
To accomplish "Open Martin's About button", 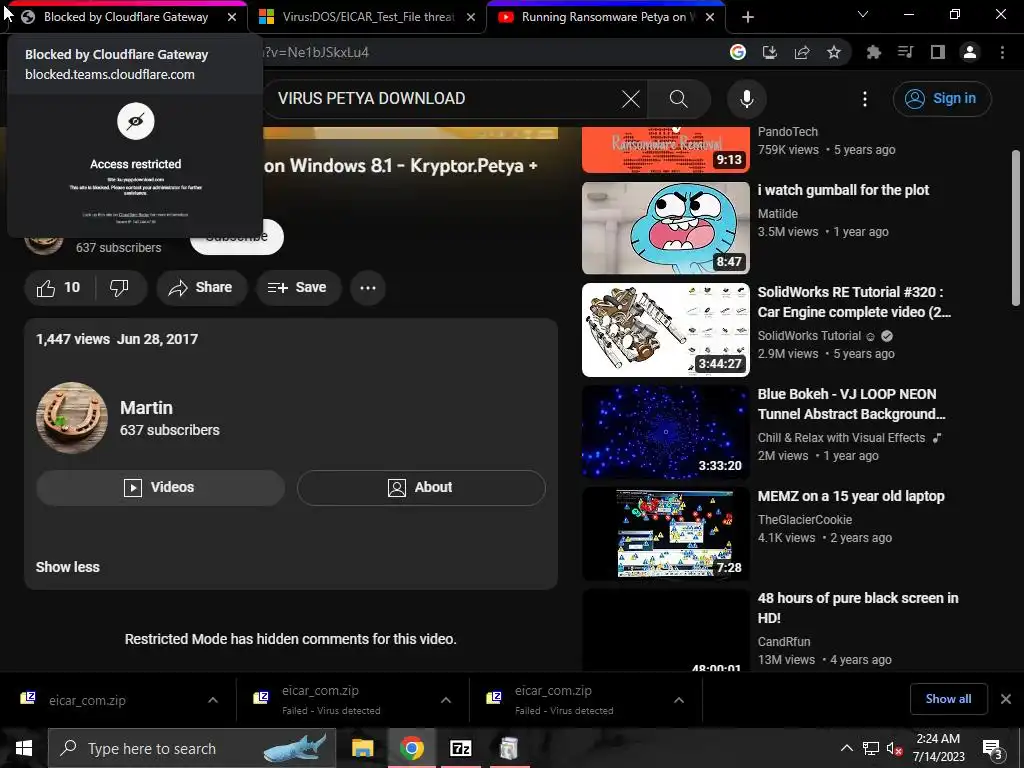I will pyautogui.click(x=421, y=487).
